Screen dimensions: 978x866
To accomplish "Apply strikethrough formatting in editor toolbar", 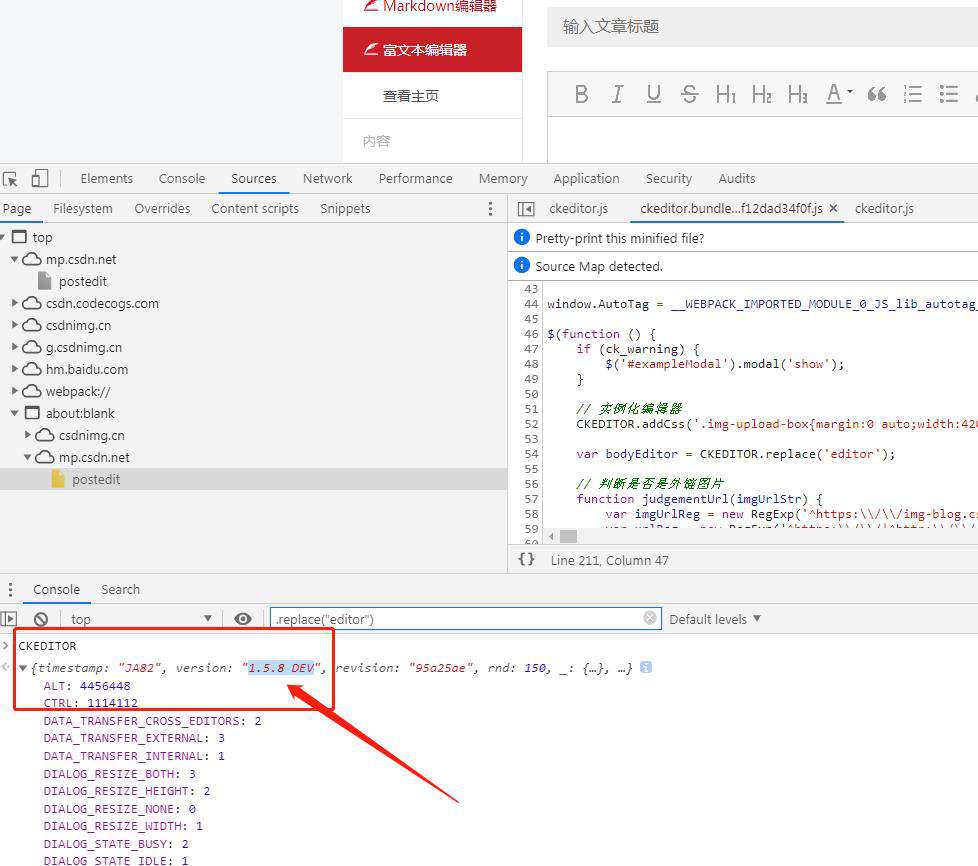I will click(x=689, y=94).
